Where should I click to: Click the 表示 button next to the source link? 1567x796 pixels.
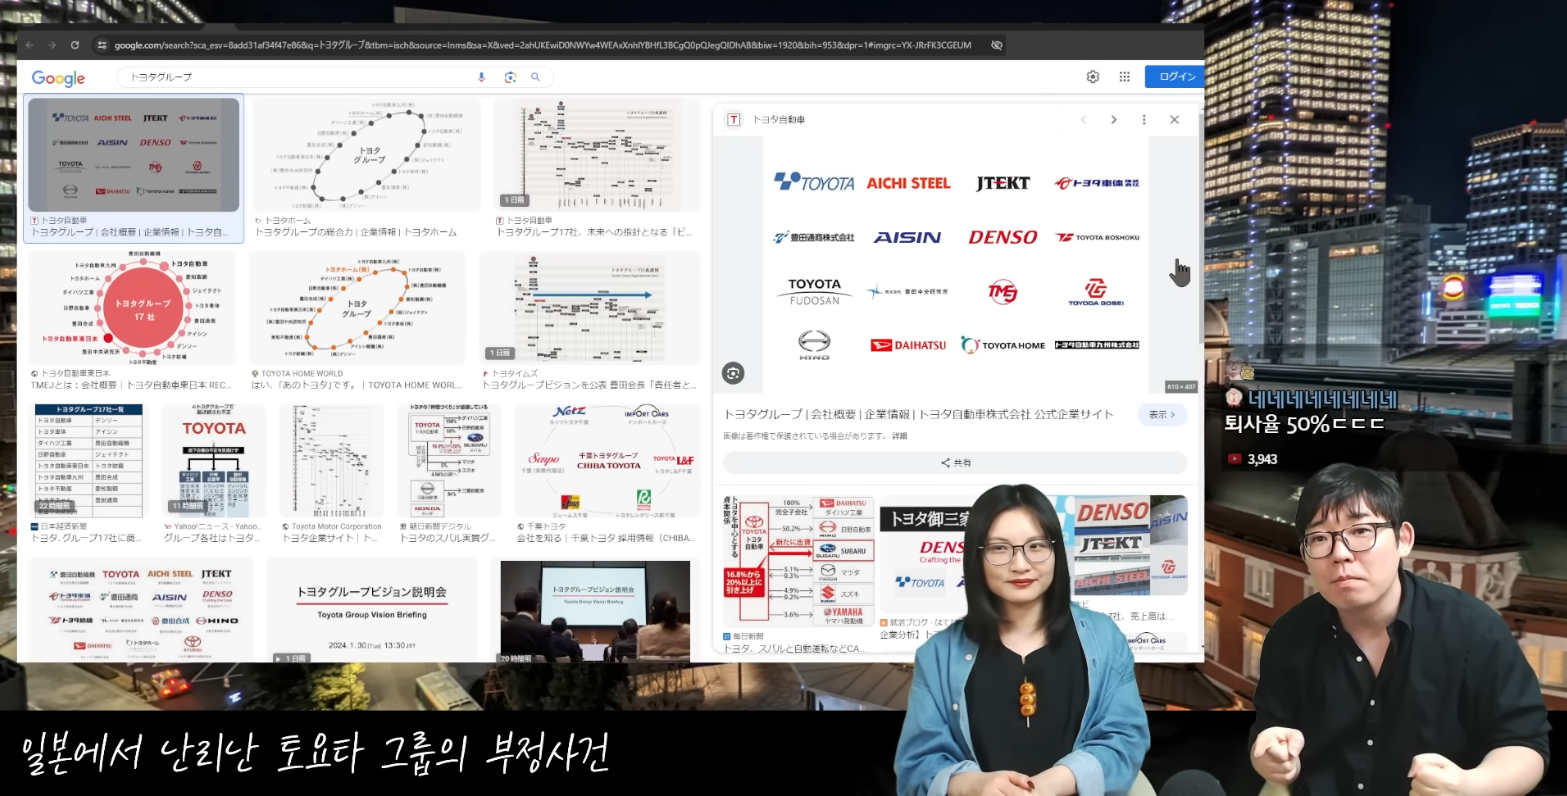pyautogui.click(x=1161, y=413)
